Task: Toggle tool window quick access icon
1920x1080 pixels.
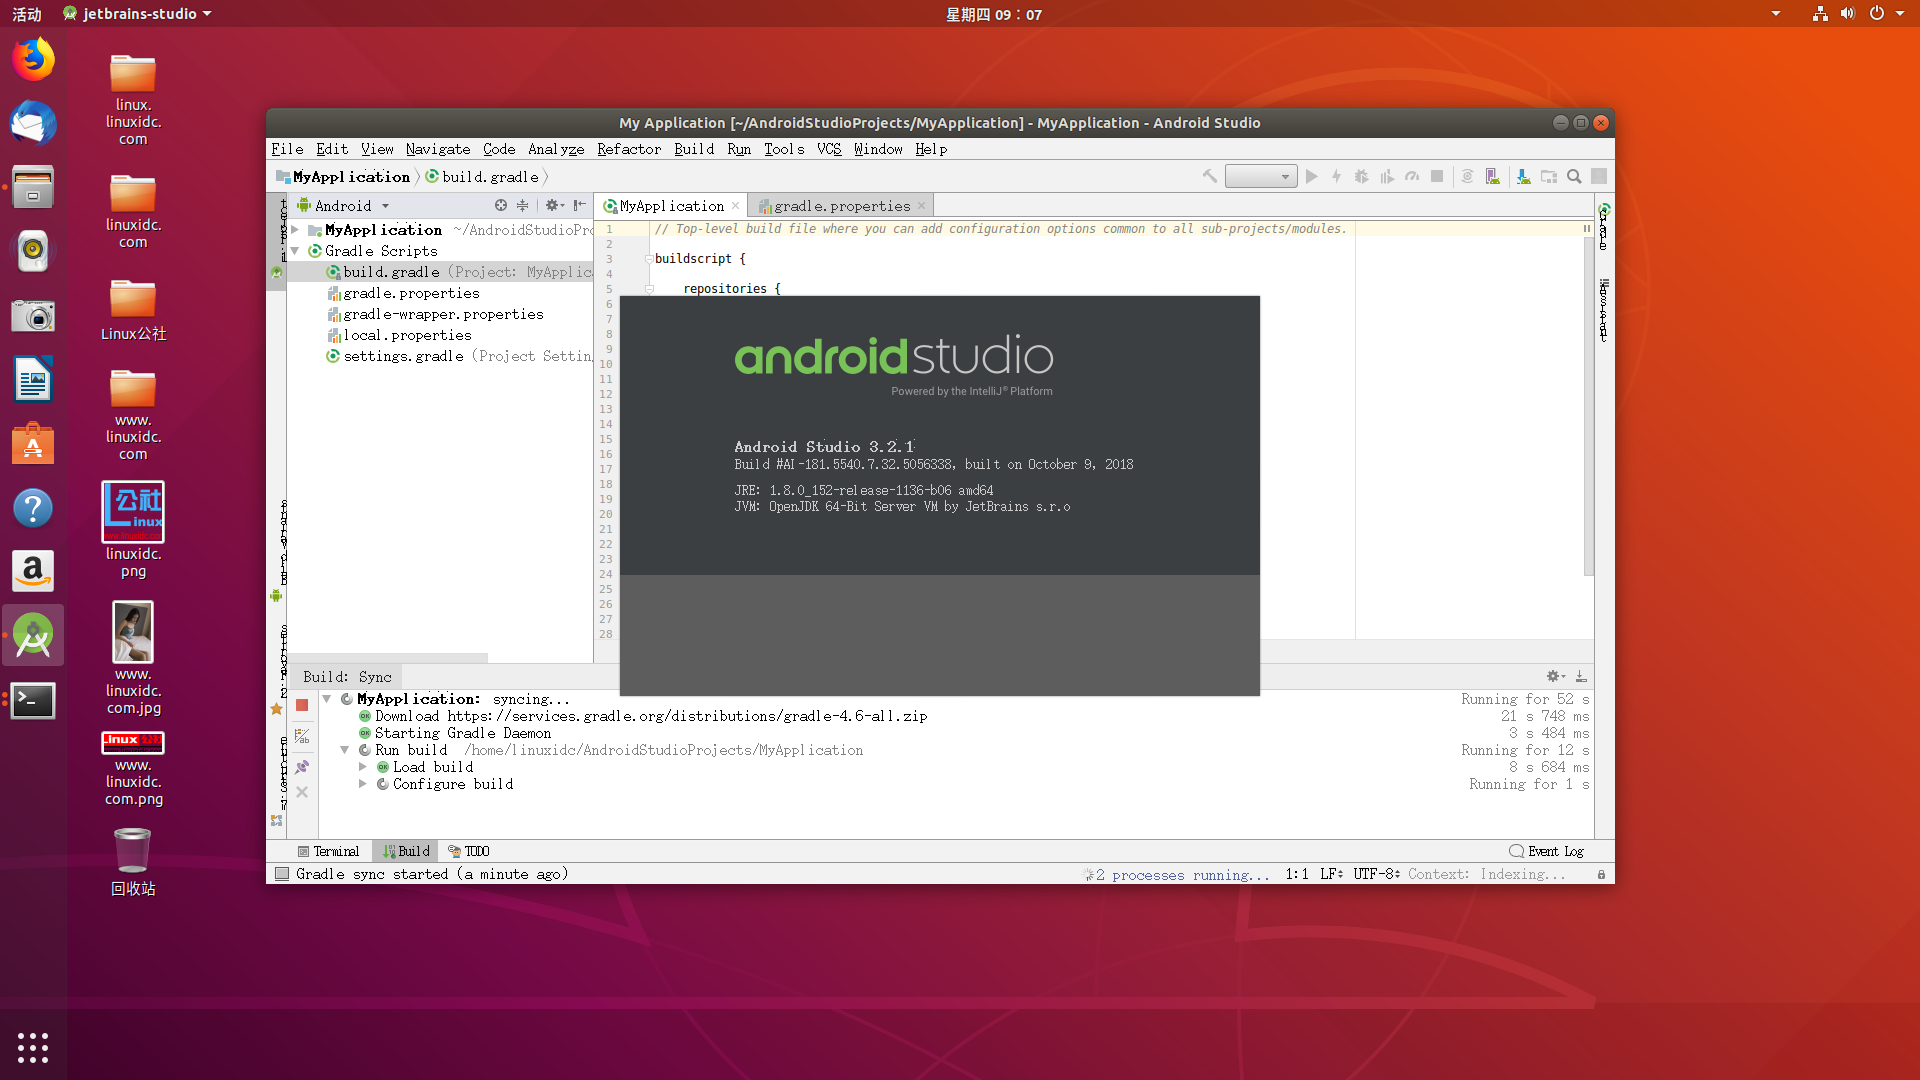Action: point(282,874)
